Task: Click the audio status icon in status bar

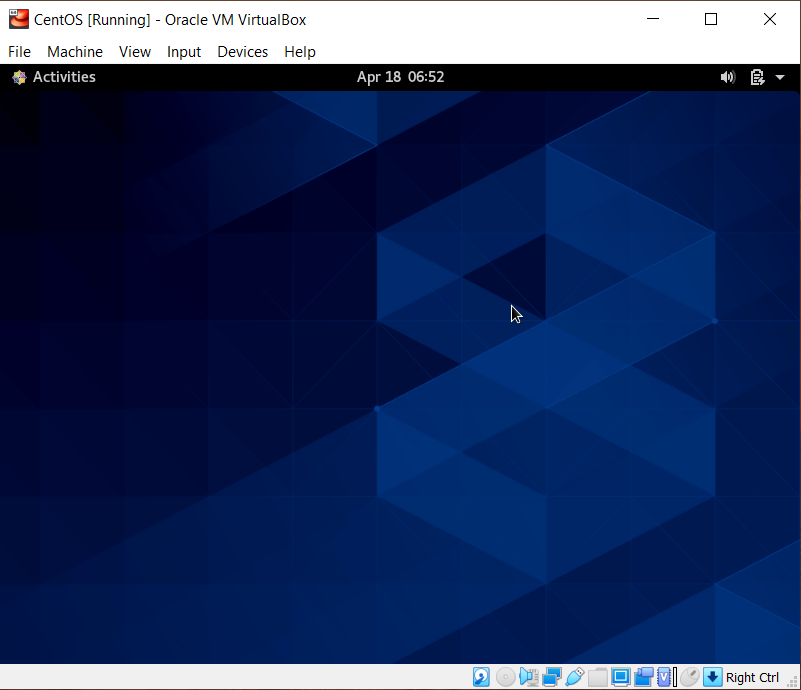Action: click(528, 677)
